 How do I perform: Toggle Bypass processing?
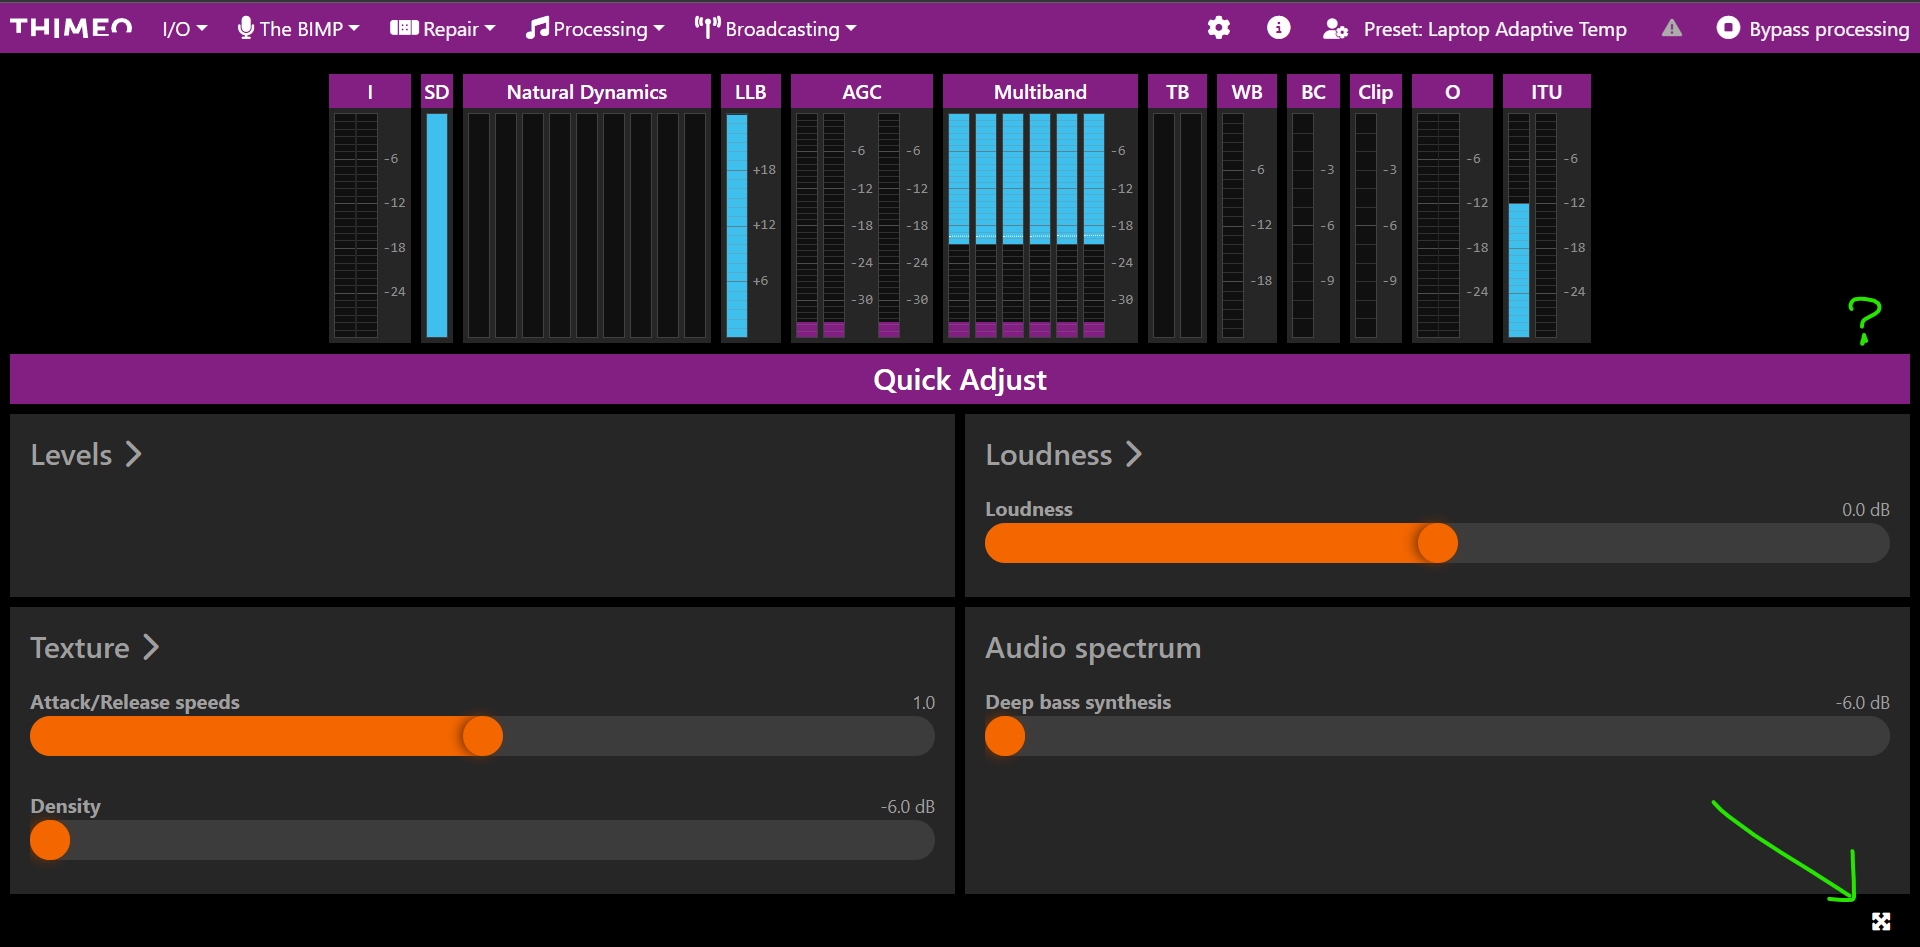(x=1812, y=29)
